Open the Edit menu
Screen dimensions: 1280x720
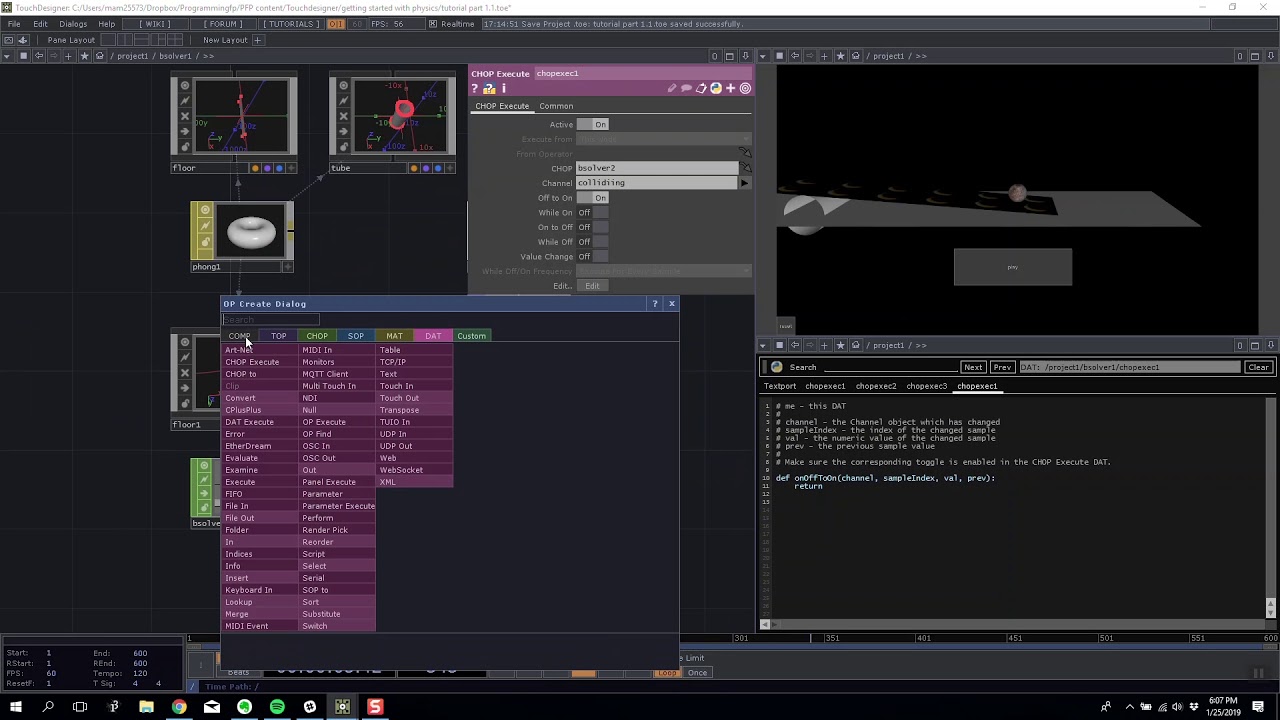(40, 24)
